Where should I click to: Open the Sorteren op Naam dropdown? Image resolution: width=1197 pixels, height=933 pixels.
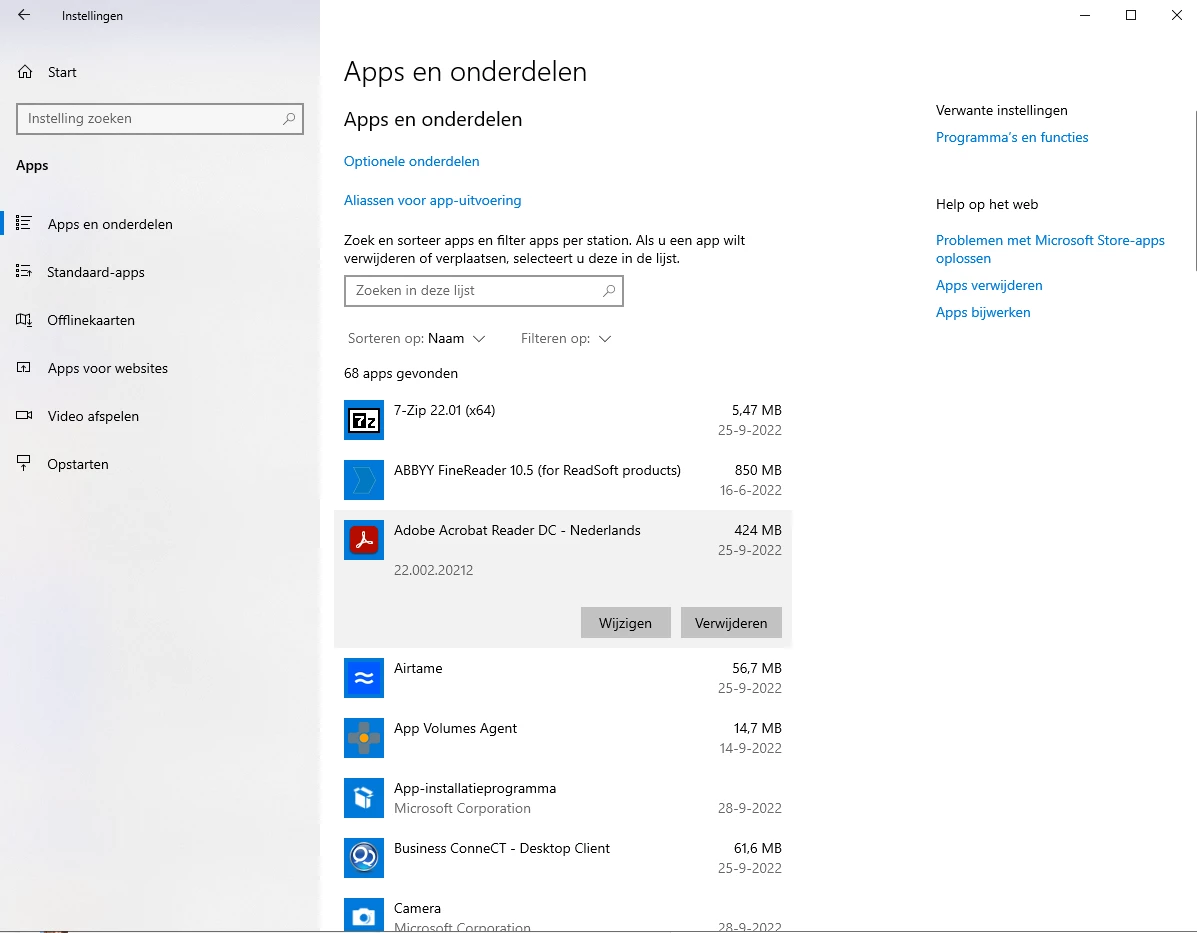[x=417, y=338]
